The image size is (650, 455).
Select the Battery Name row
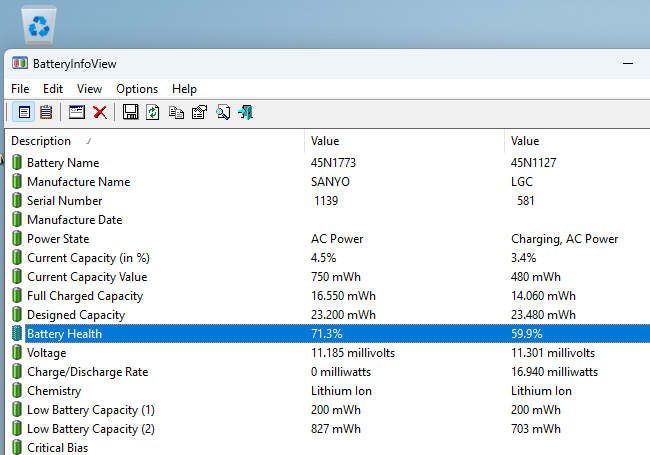pos(327,162)
